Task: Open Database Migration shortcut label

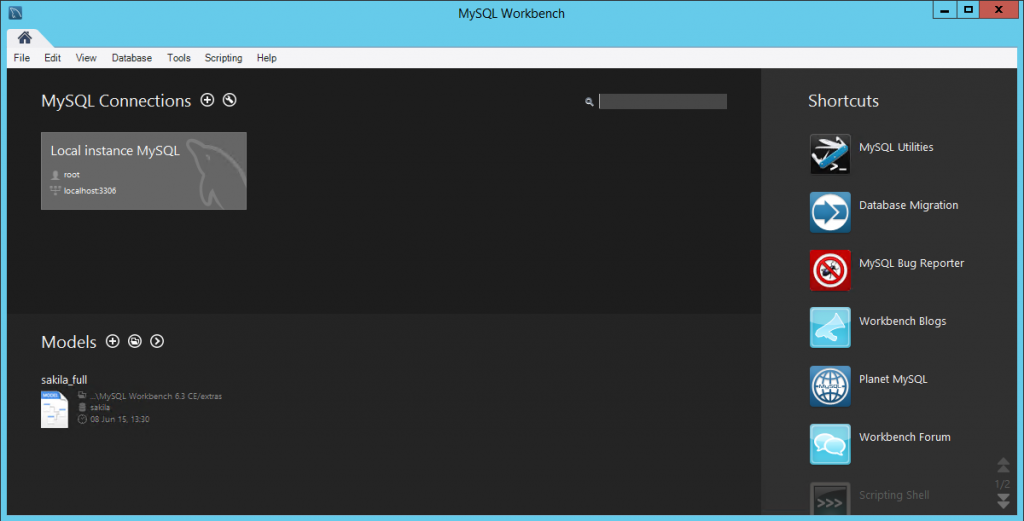Action: 908,206
